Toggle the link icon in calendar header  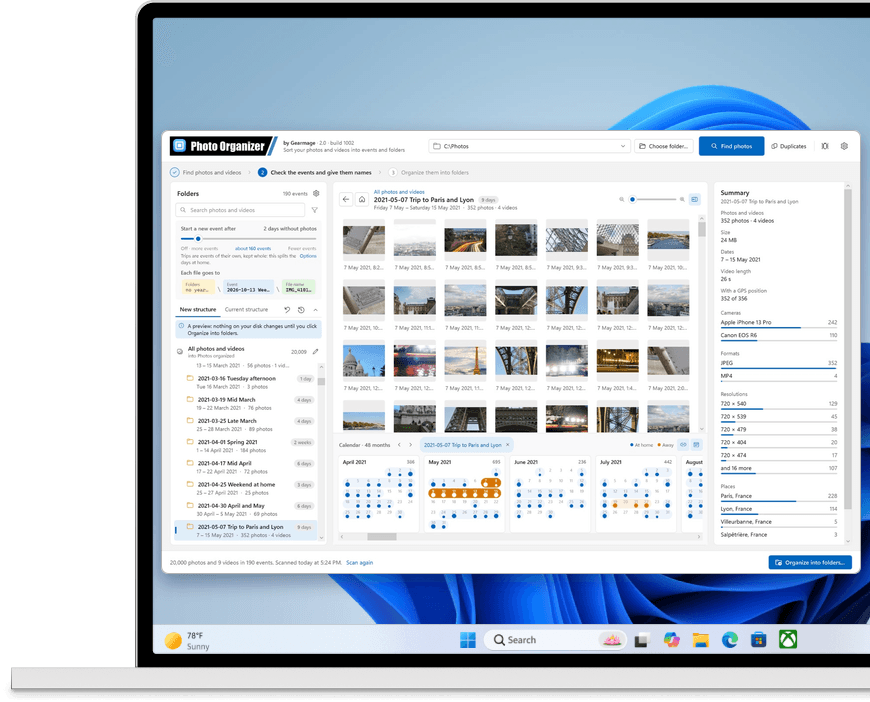(x=684, y=445)
